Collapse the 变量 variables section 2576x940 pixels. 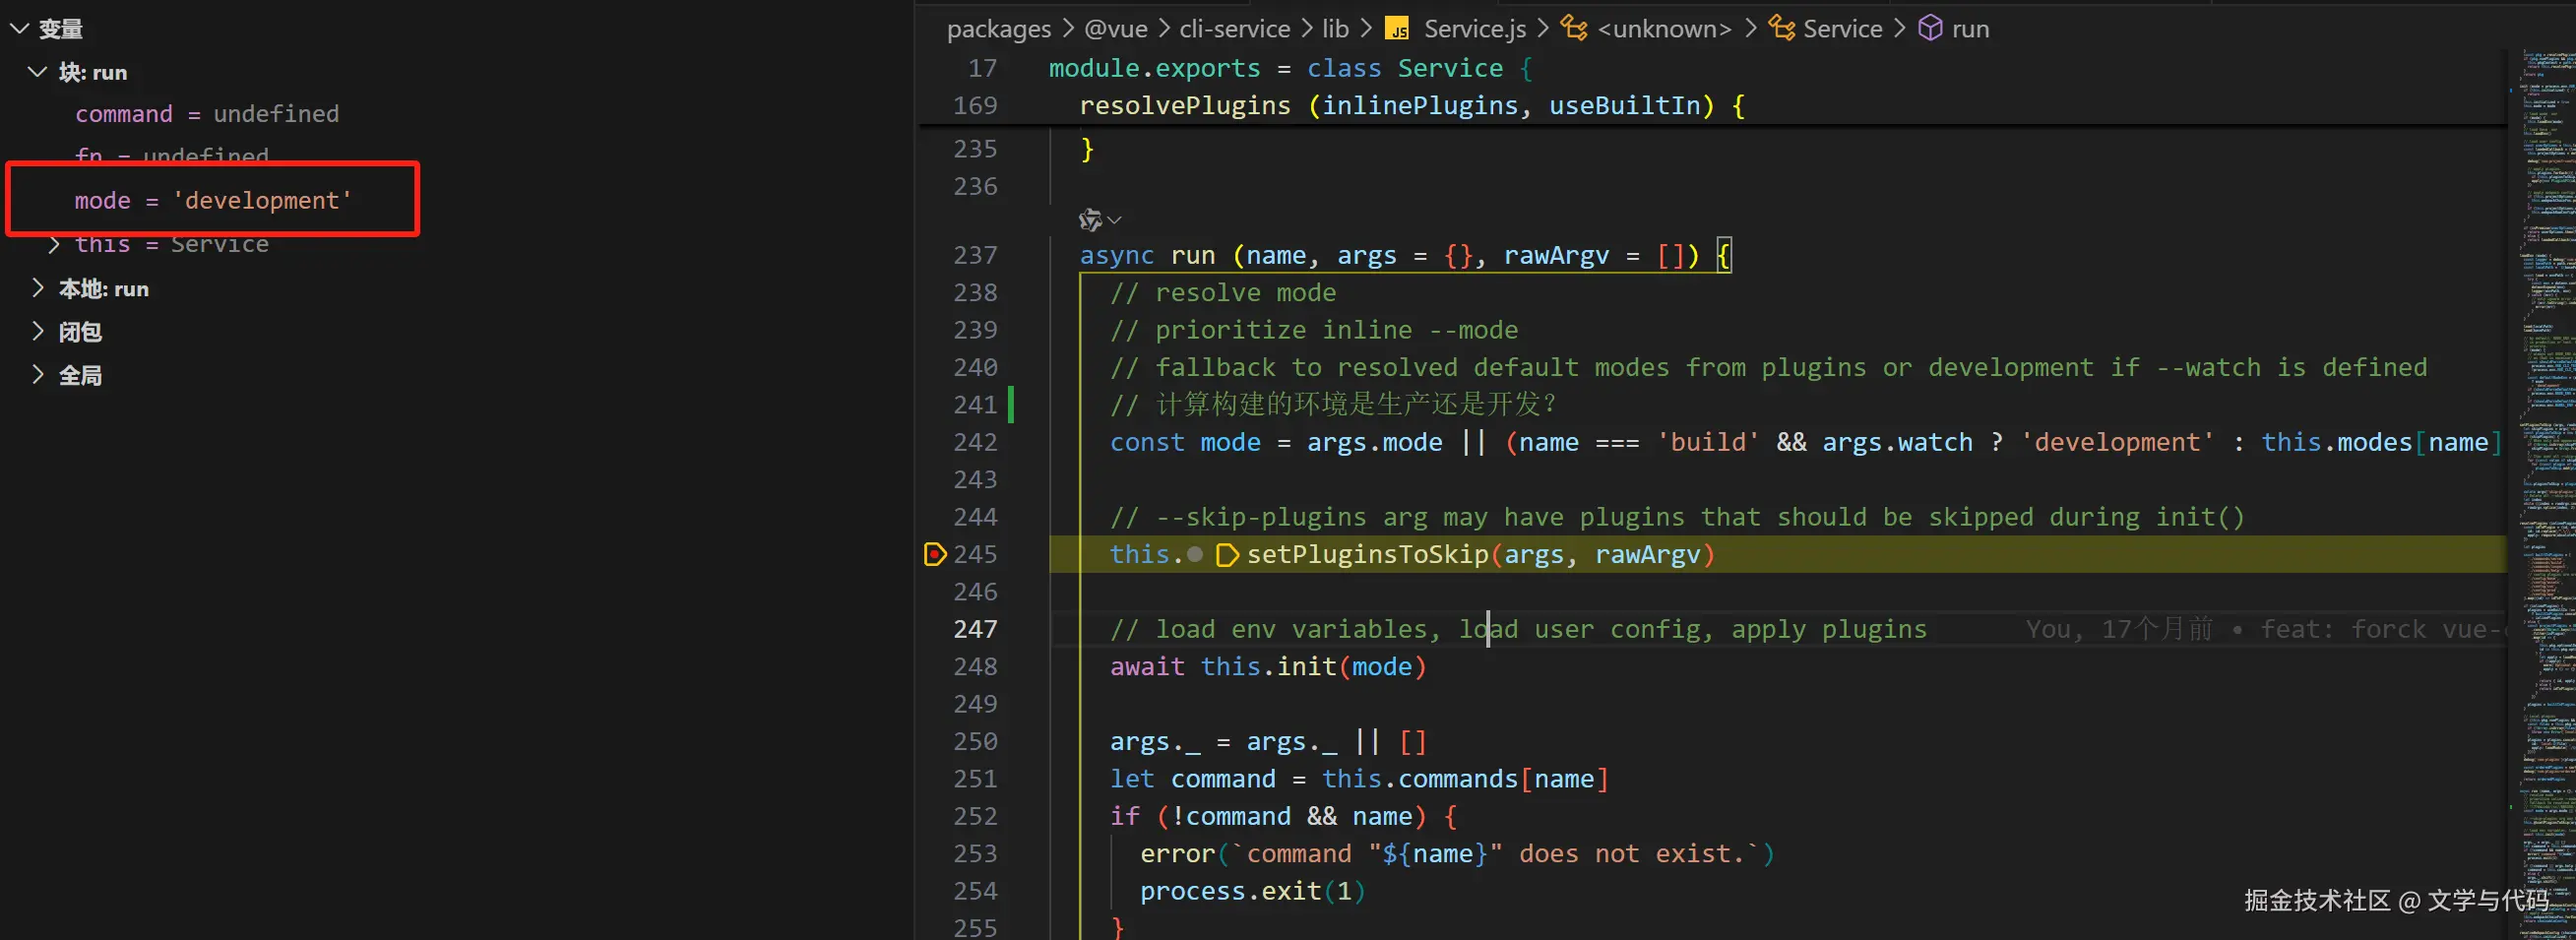19,29
